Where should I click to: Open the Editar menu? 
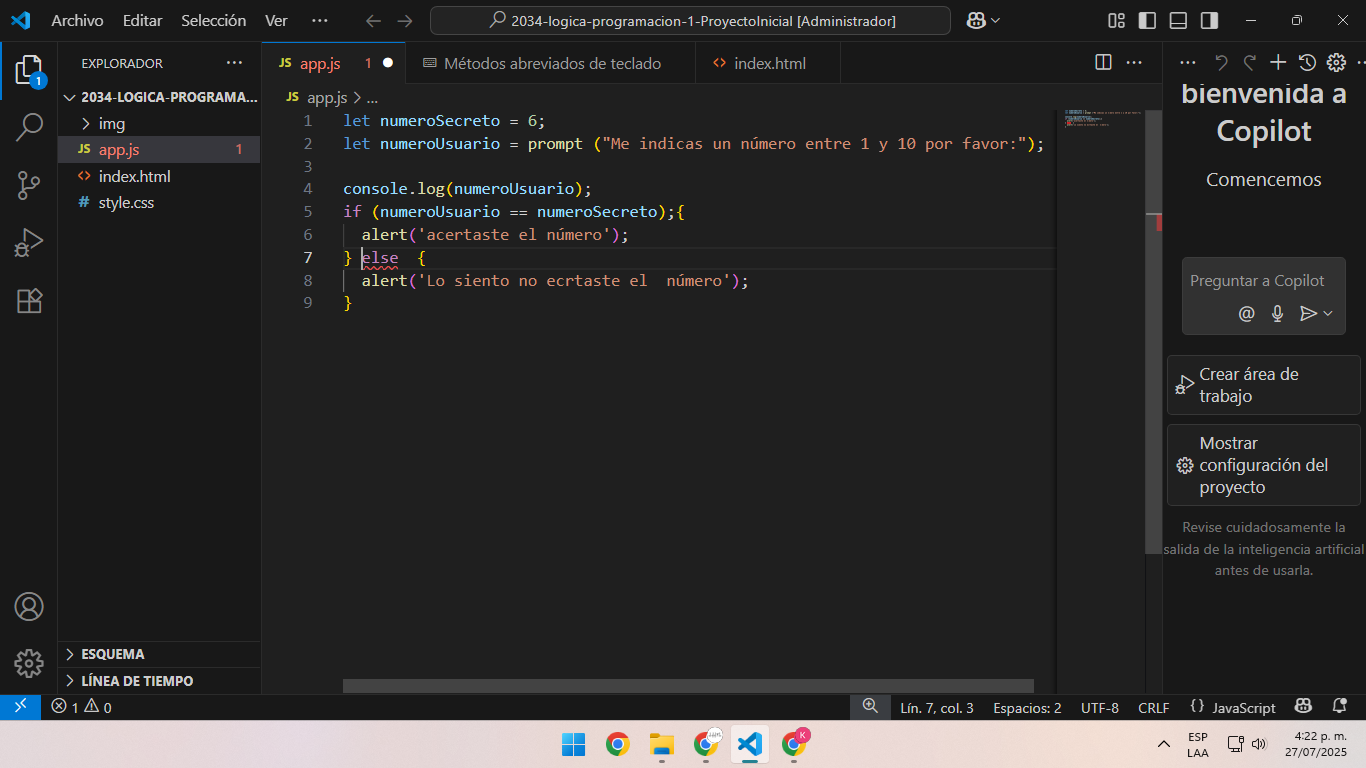pyautogui.click(x=142, y=20)
